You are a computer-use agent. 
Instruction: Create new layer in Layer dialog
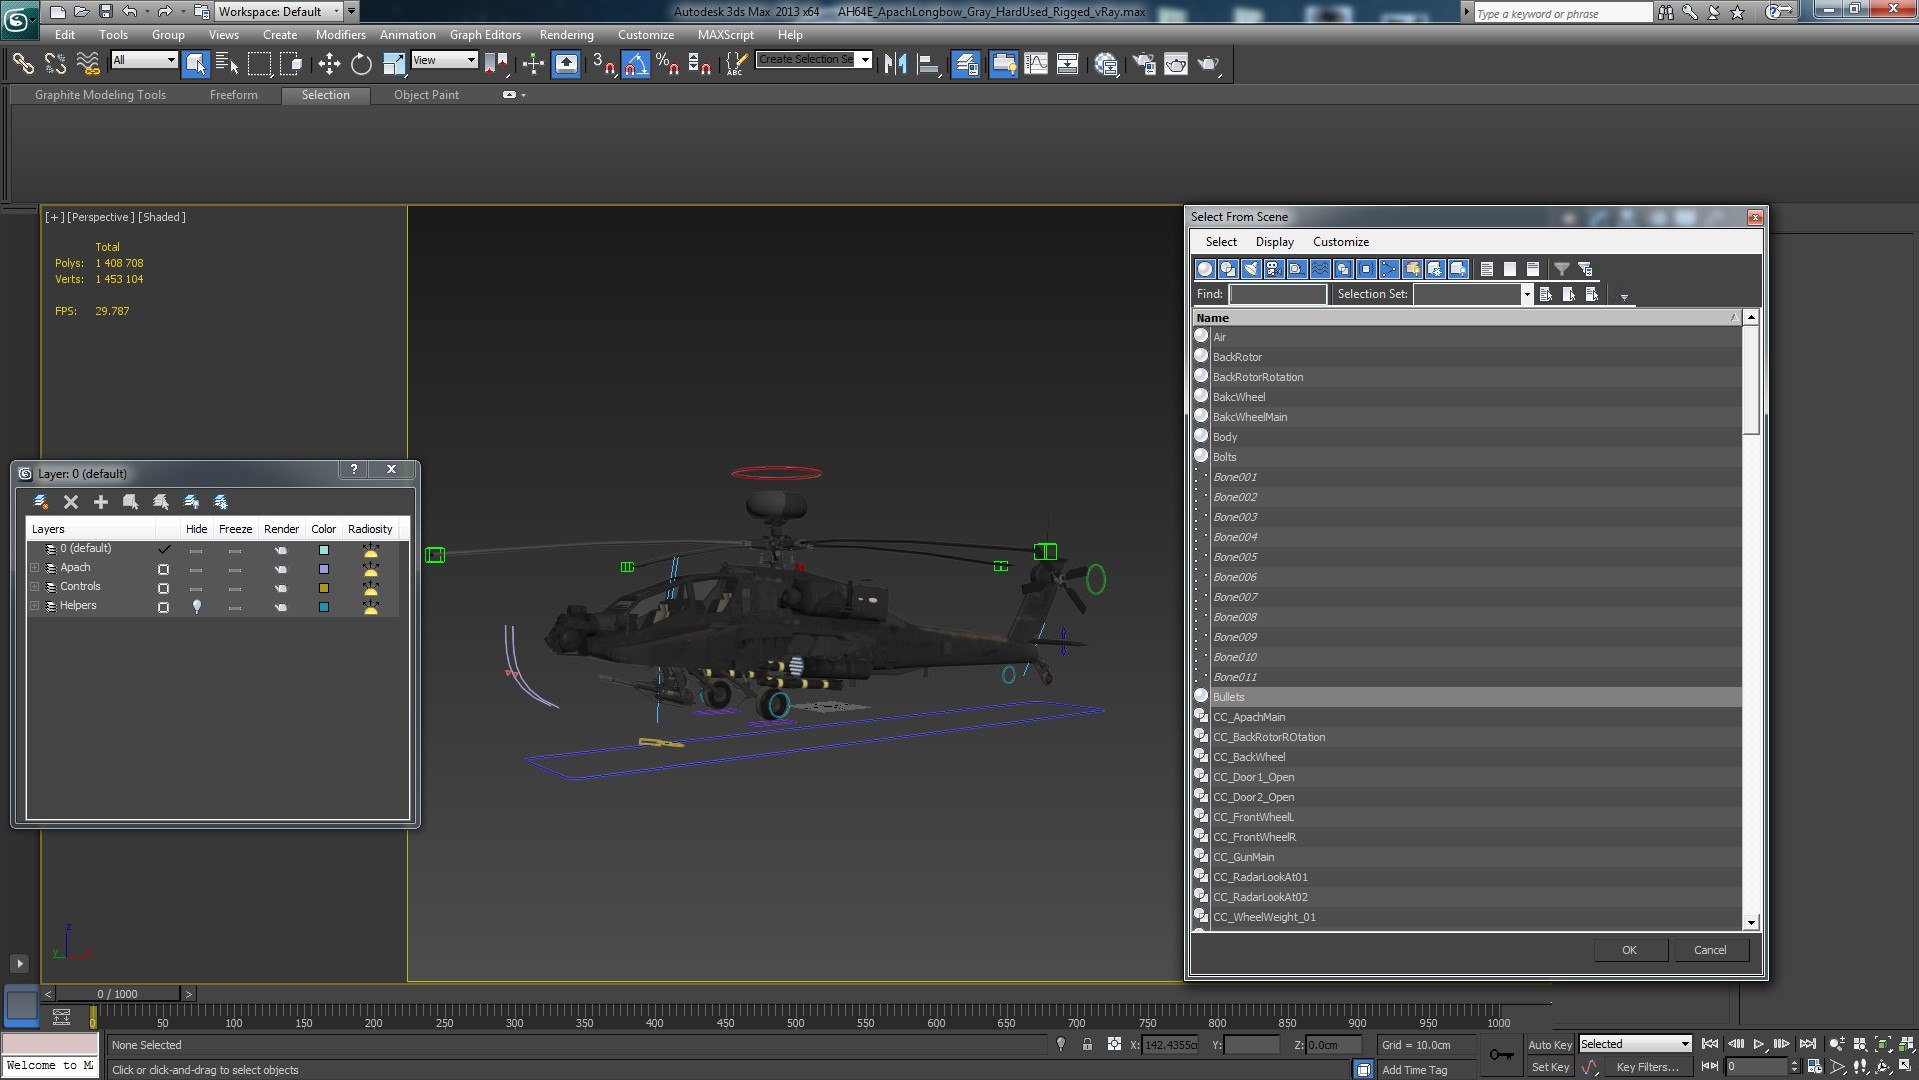(x=41, y=501)
